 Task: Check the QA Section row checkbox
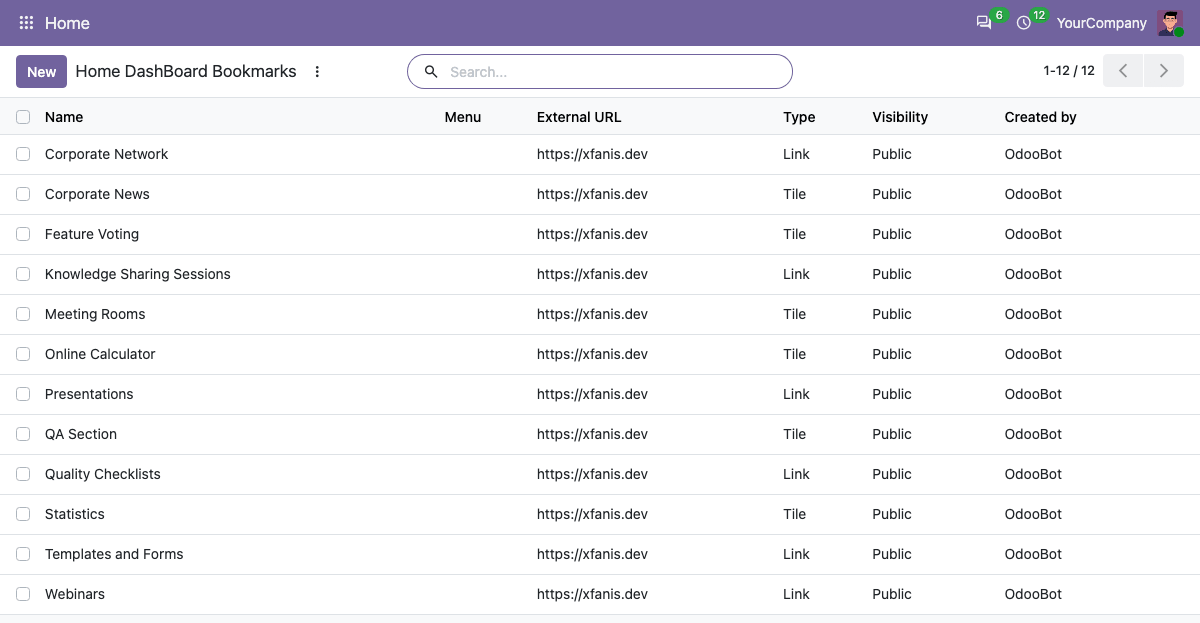click(x=23, y=434)
